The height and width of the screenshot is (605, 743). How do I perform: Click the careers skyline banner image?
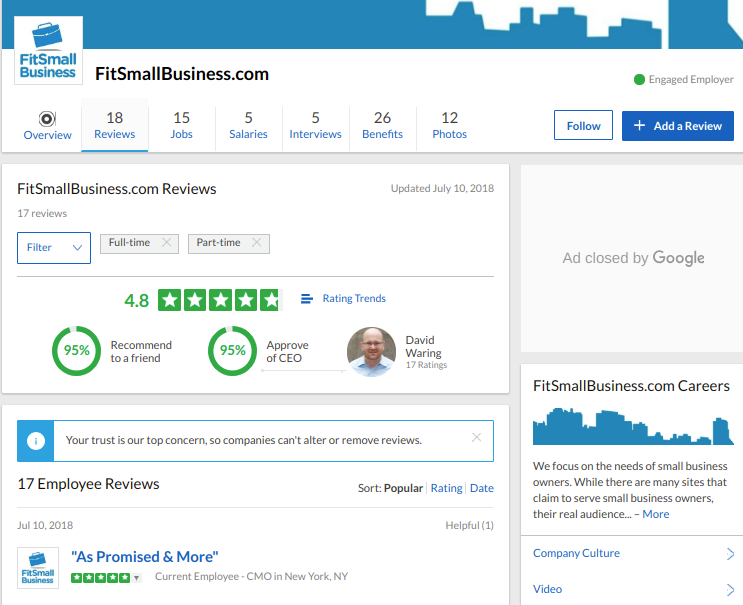tap(633, 426)
